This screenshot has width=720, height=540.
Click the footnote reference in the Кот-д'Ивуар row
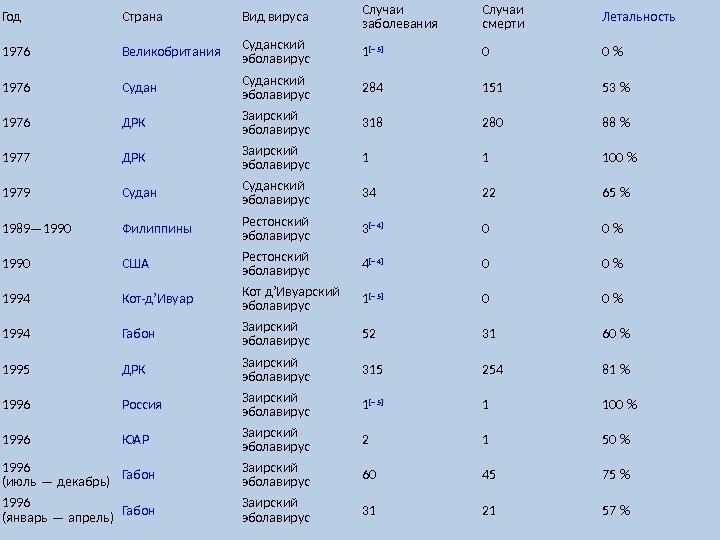[x=378, y=297]
